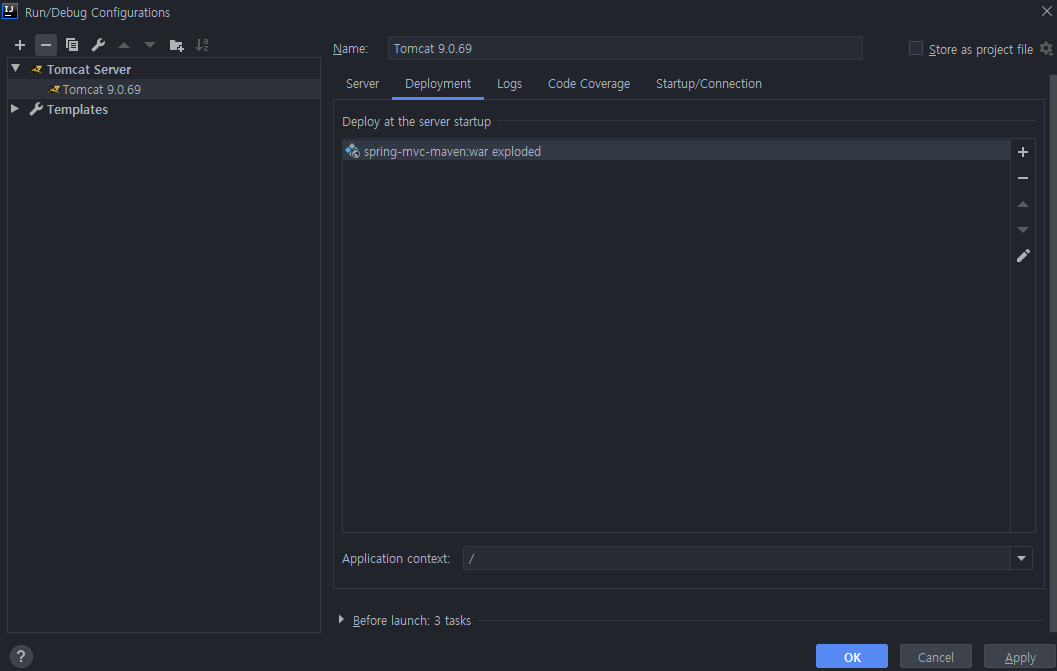1057x671 pixels.
Task: Move the configuration up in the left toolbar
Action: 124,45
